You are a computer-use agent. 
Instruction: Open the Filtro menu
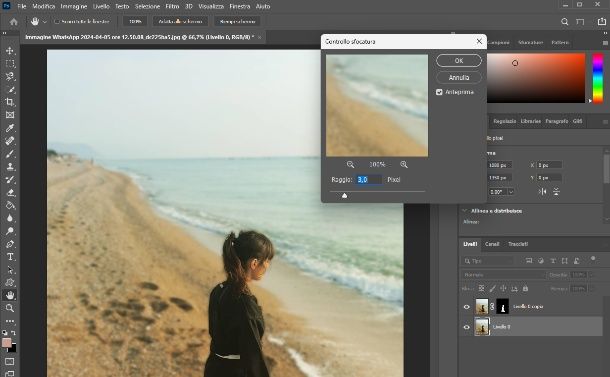pos(172,6)
